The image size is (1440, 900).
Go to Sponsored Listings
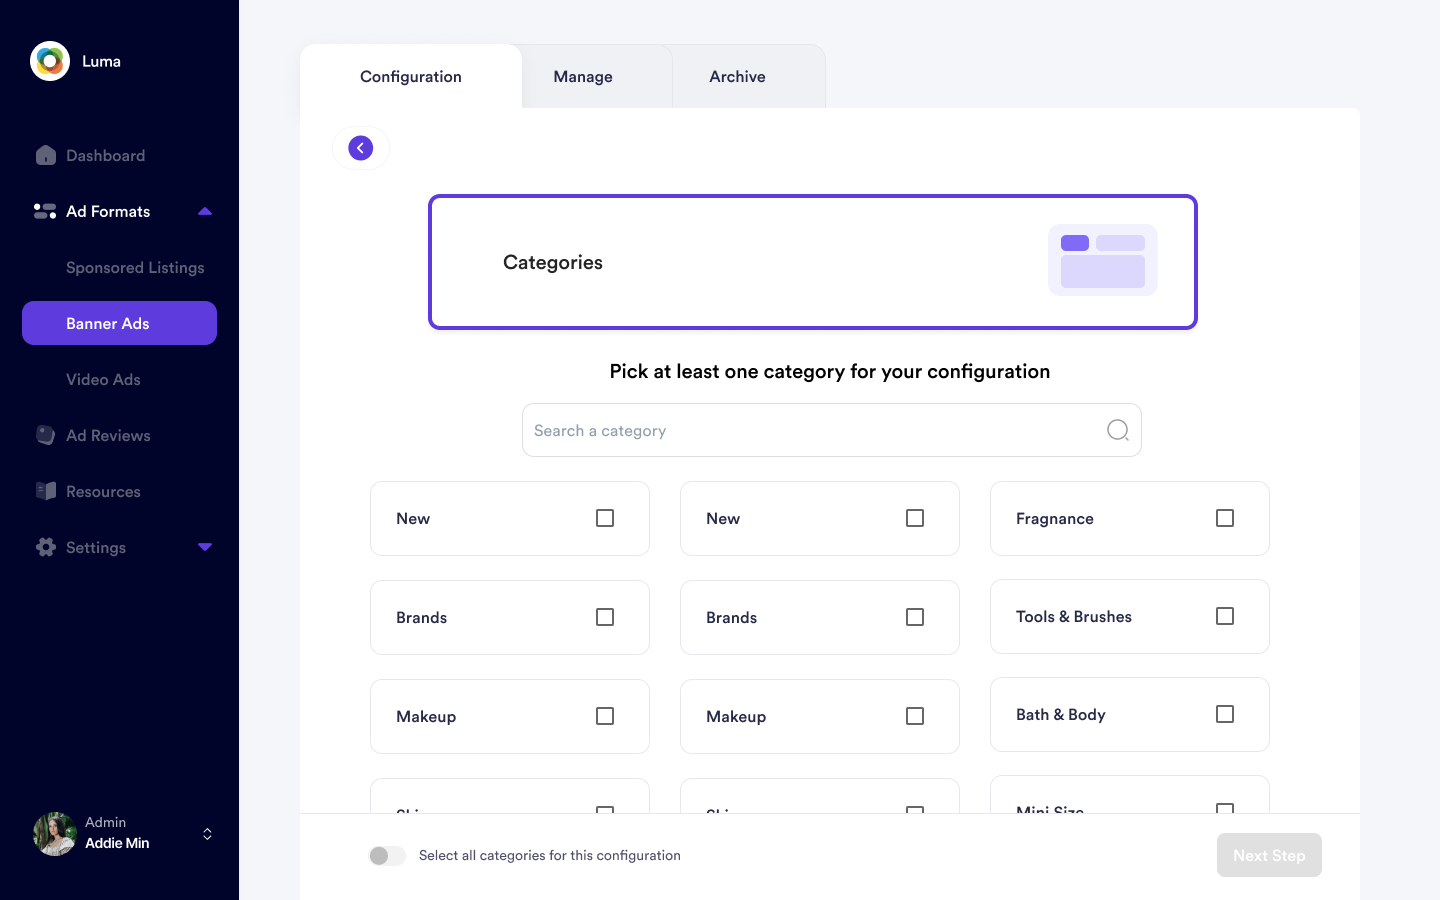(x=134, y=267)
